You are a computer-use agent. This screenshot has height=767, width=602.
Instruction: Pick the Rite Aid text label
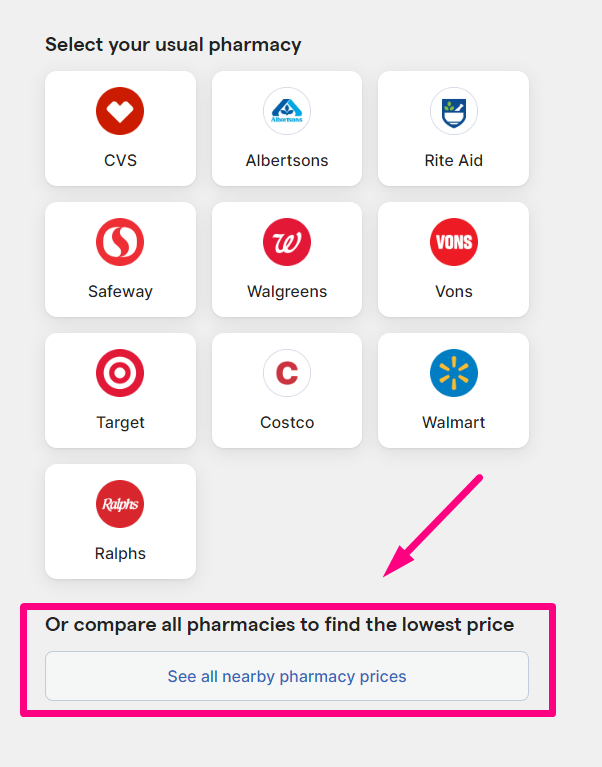tap(453, 160)
